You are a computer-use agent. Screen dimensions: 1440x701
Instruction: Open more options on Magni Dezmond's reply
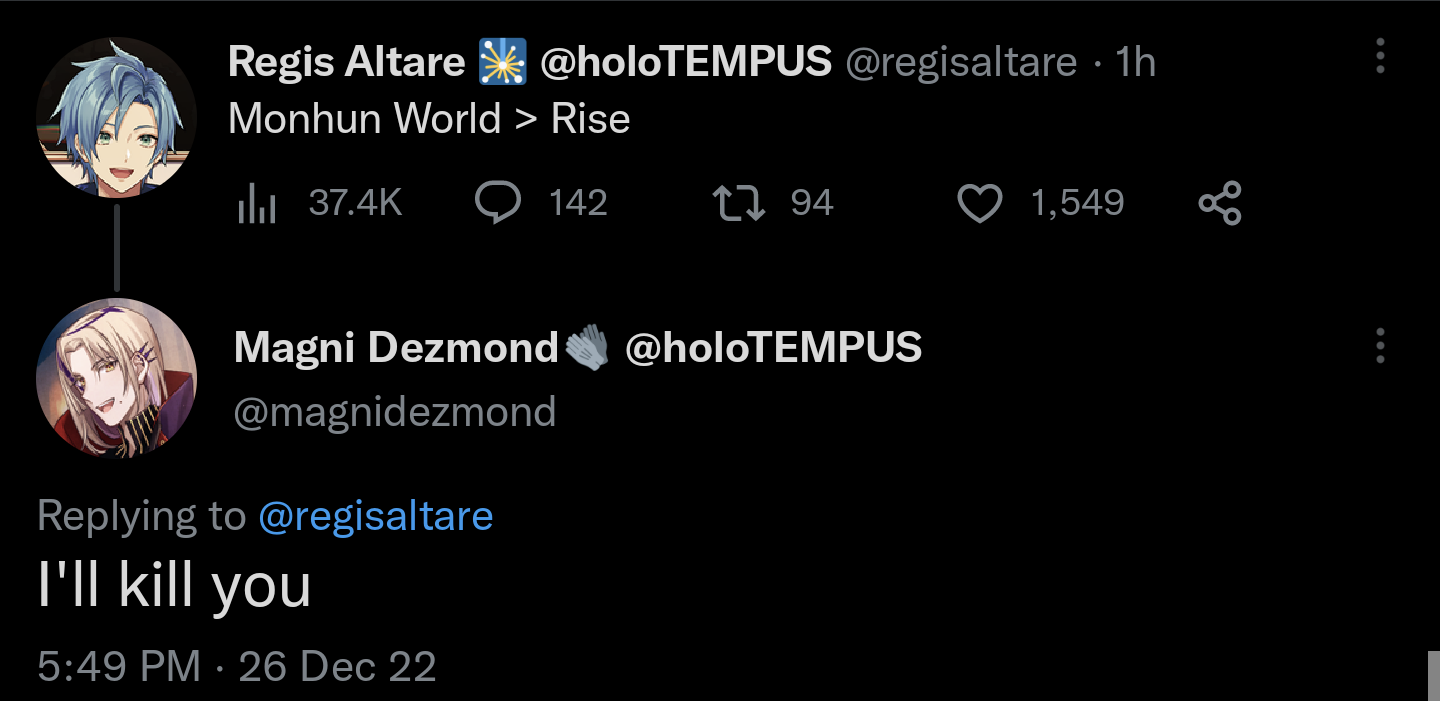click(1380, 346)
